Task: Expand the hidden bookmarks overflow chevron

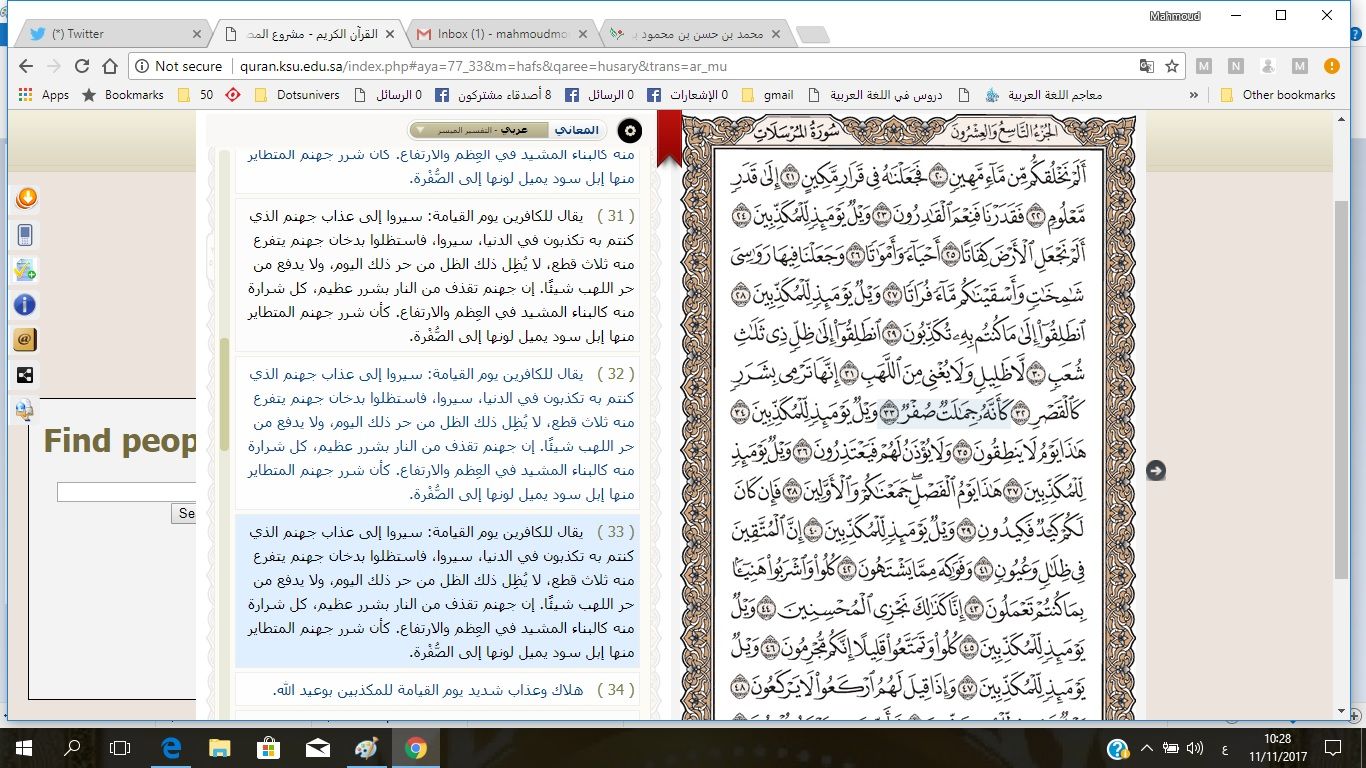Action: (1193, 95)
